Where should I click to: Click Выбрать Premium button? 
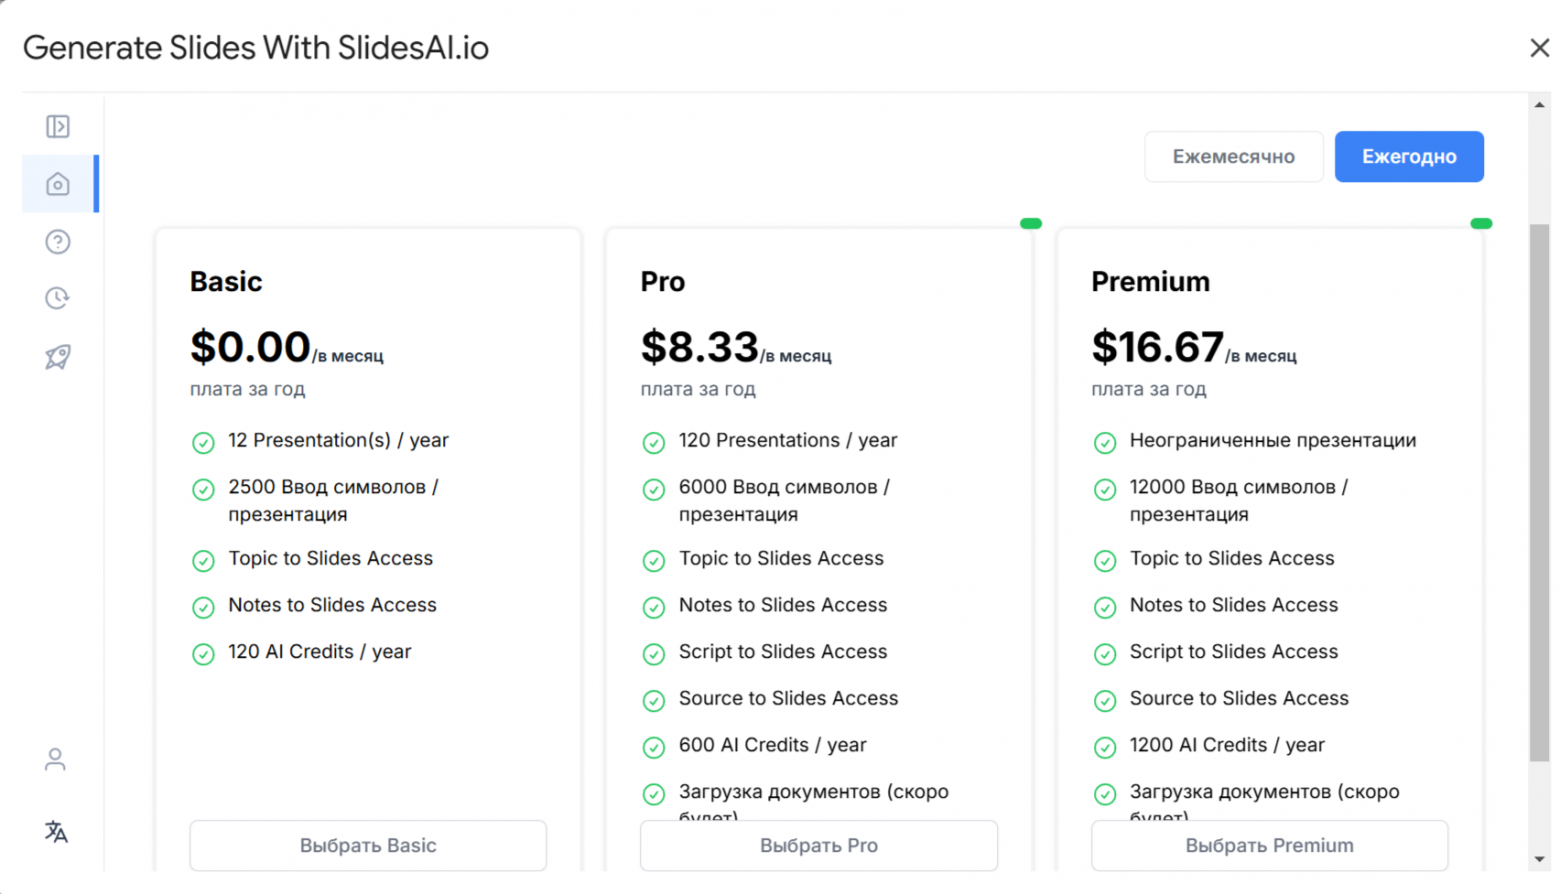(x=1269, y=846)
